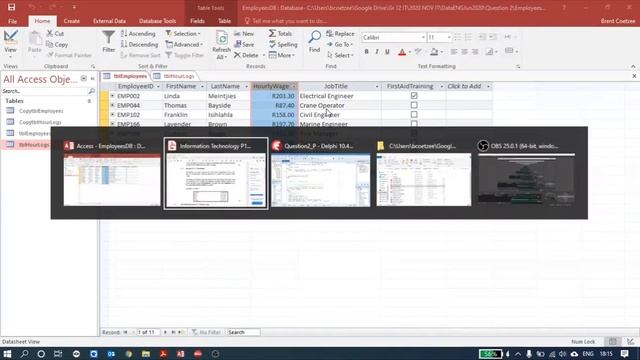Select Information Technology P1 window thumbnail
Screen dimensions: 640x360
pos(216,173)
